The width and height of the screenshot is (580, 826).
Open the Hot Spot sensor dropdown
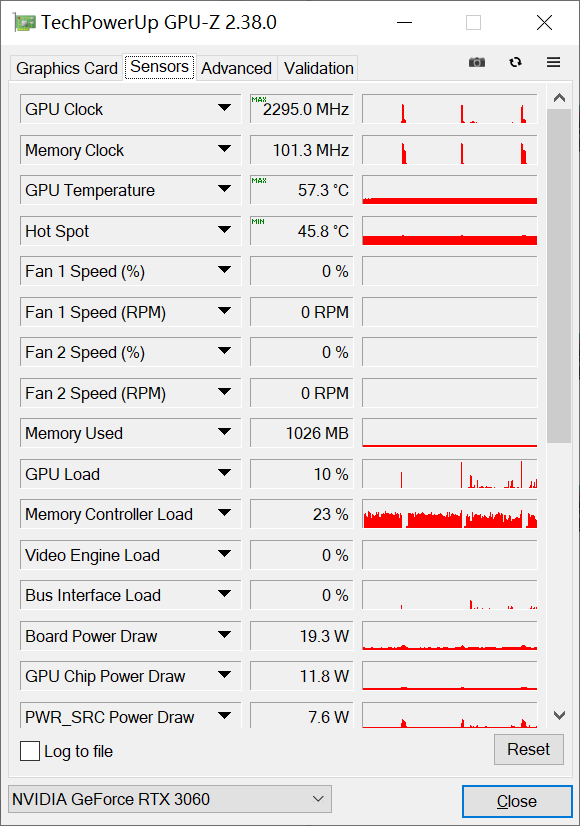(227, 231)
